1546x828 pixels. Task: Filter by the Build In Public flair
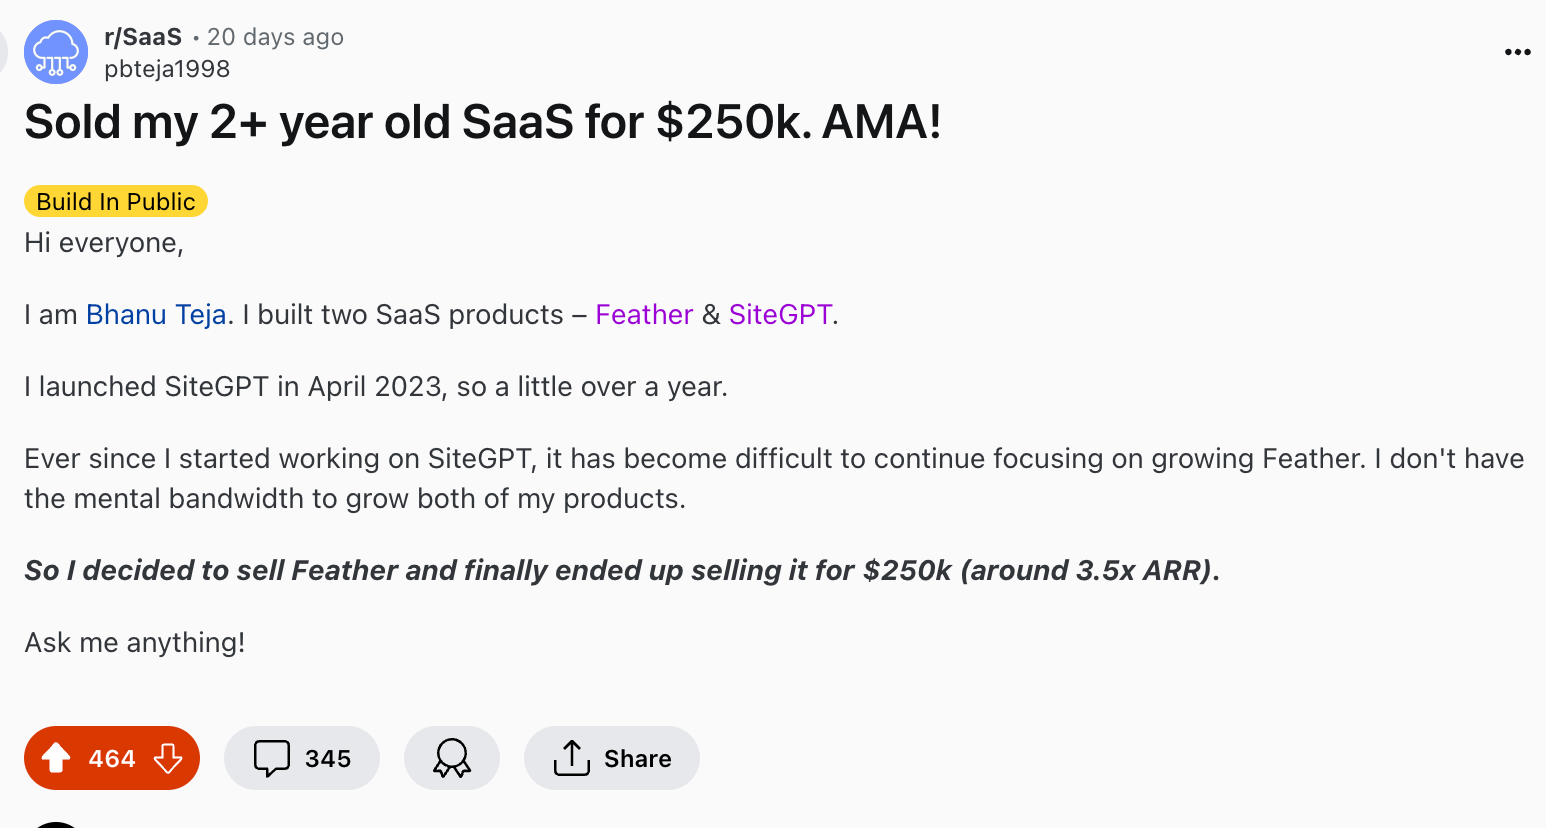[116, 201]
